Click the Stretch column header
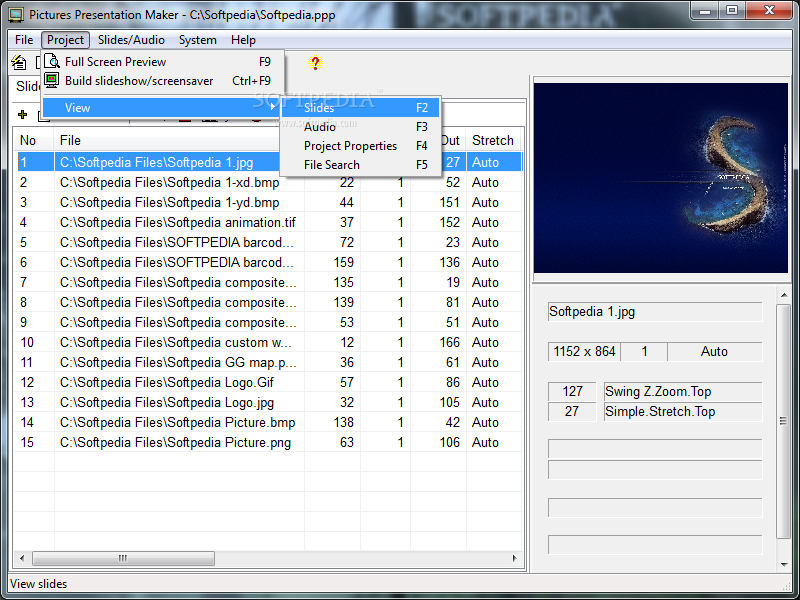Screen dimensions: 800x600 pos(494,140)
